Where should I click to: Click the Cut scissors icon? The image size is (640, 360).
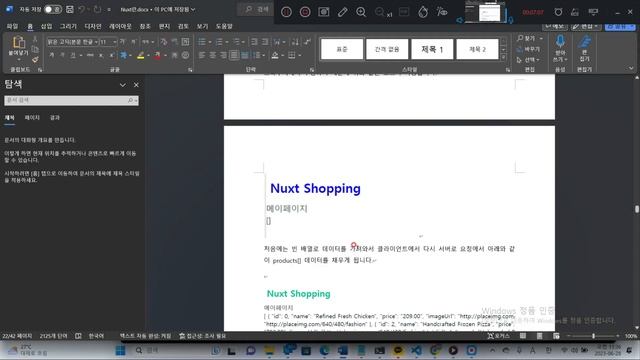pos(35,39)
